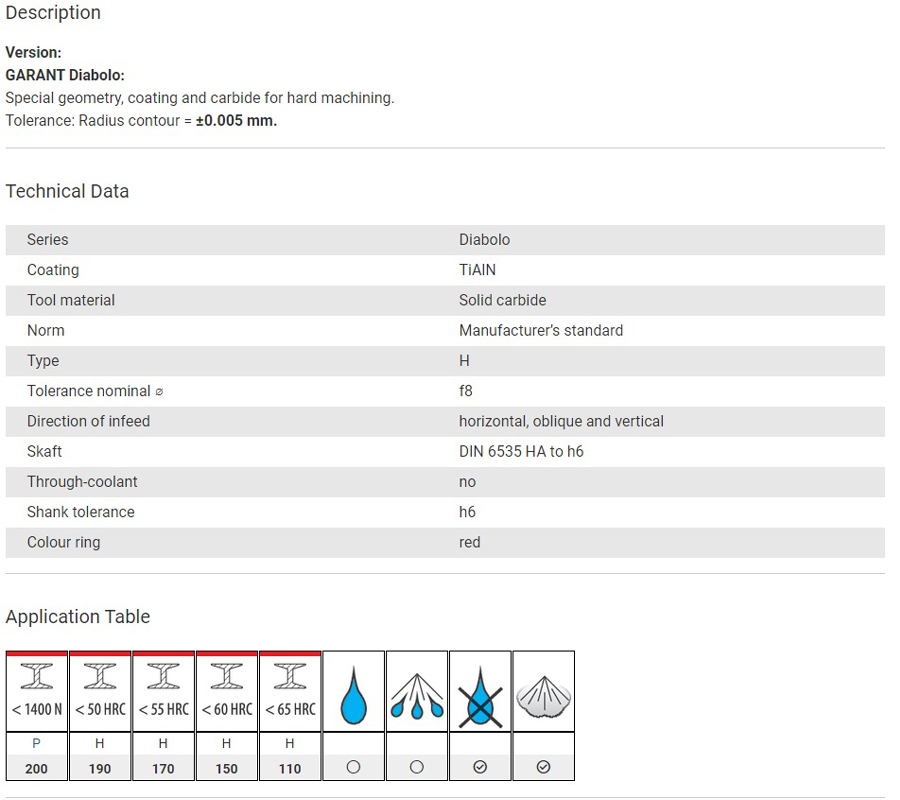Click the Tool material row label

tap(71, 301)
